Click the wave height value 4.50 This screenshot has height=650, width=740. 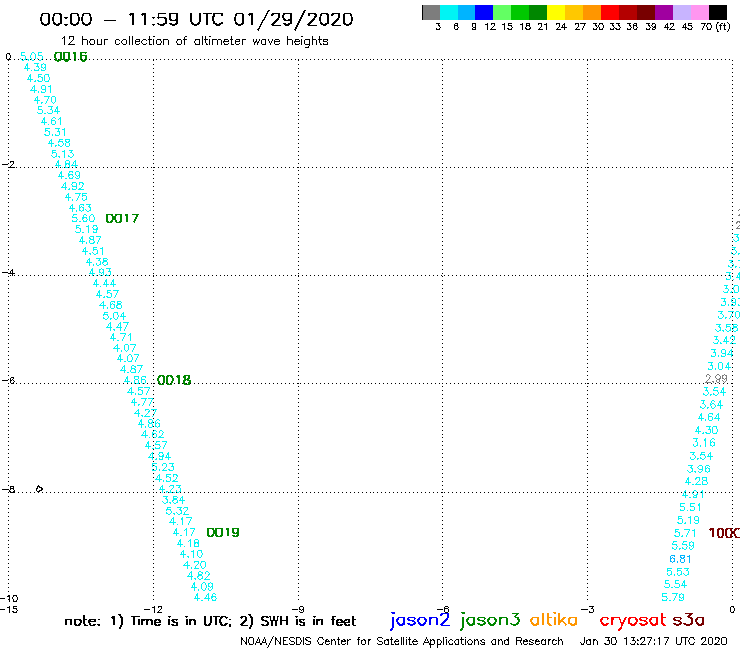tap(38, 78)
